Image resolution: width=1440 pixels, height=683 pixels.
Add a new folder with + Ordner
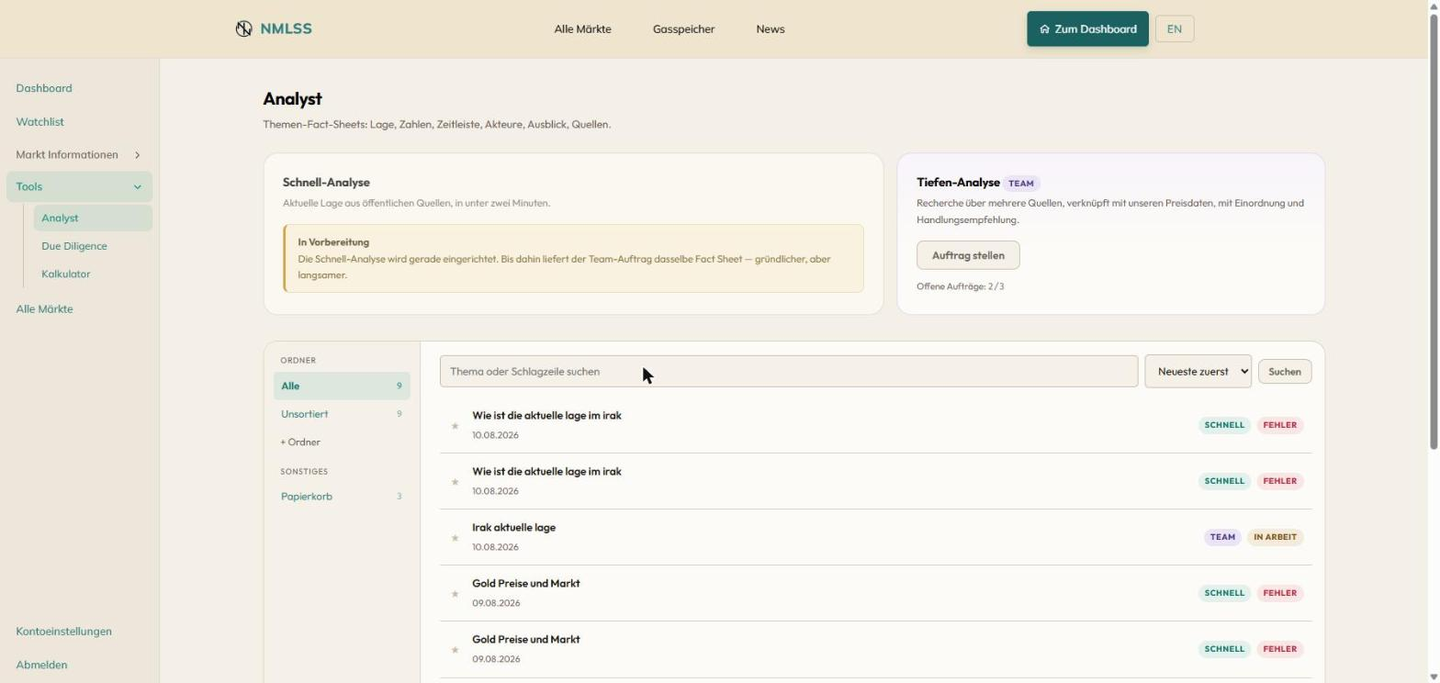301,442
